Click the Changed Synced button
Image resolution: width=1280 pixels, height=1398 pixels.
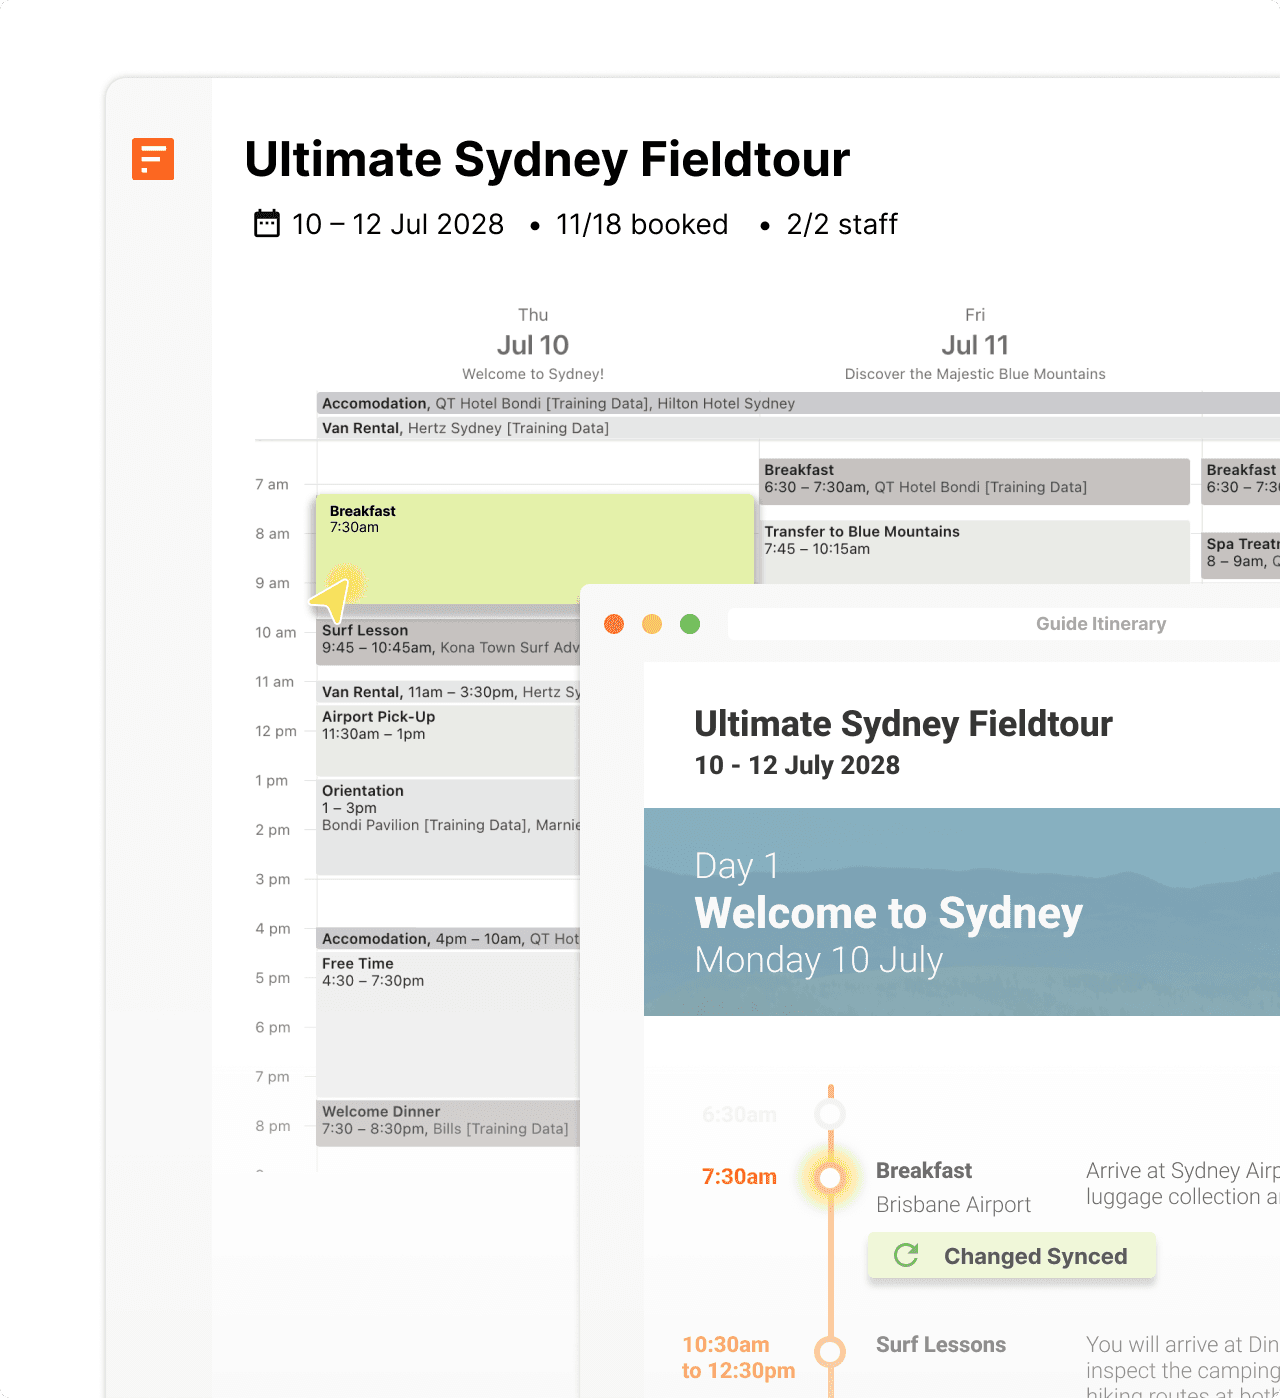coord(1011,1256)
